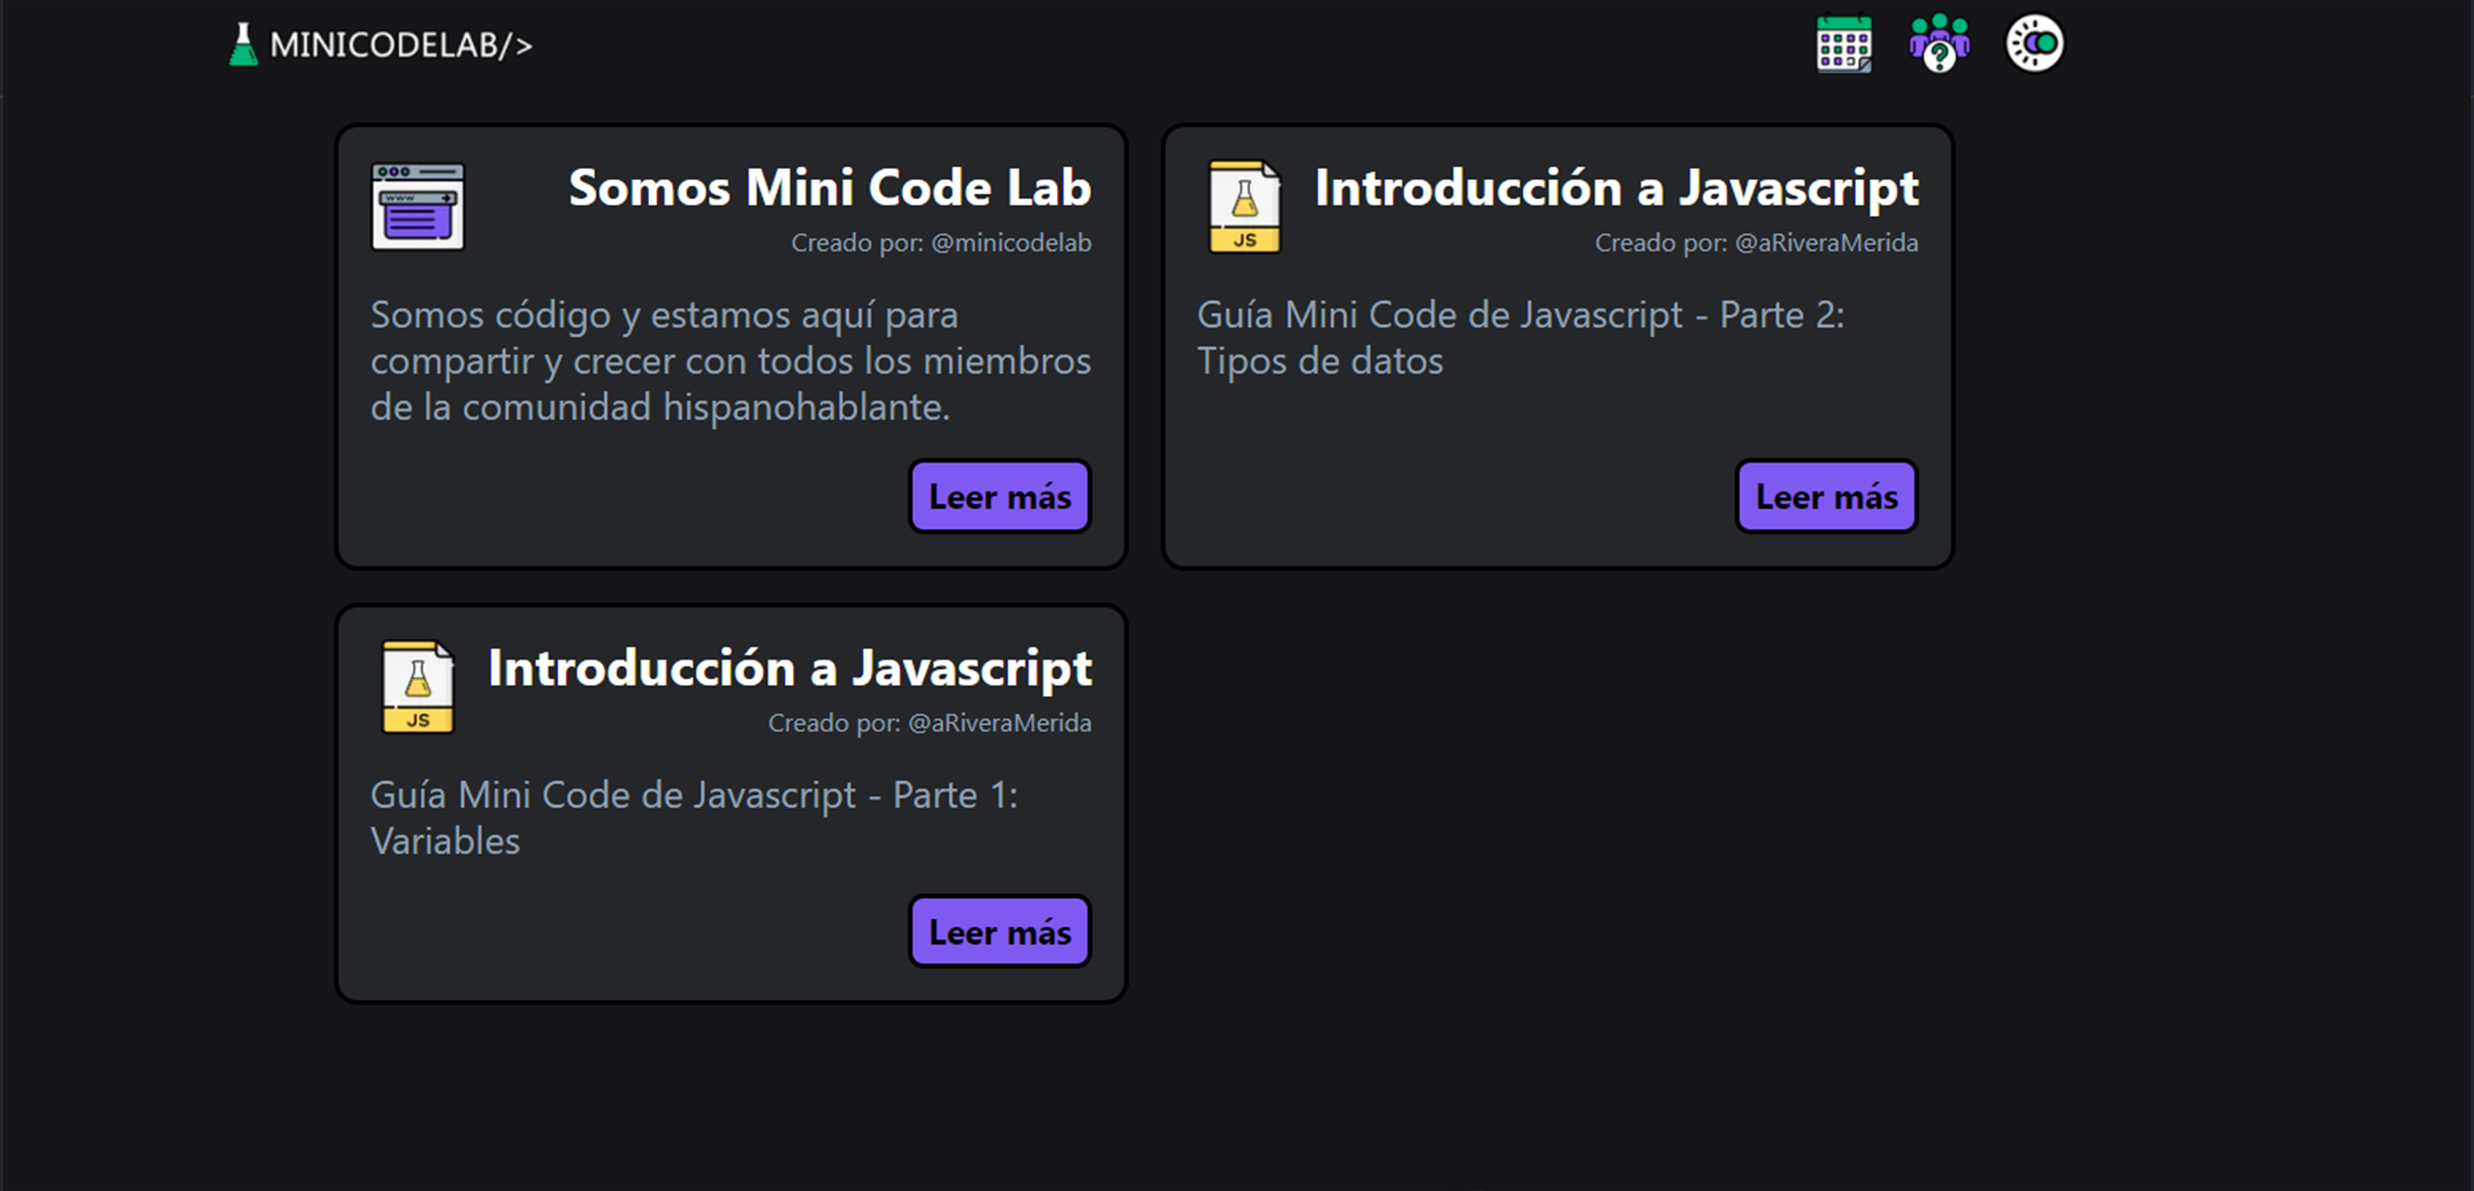Viewport: 2474px width, 1191px height.
Task: Click the green flask logo icon
Action: click(x=243, y=45)
